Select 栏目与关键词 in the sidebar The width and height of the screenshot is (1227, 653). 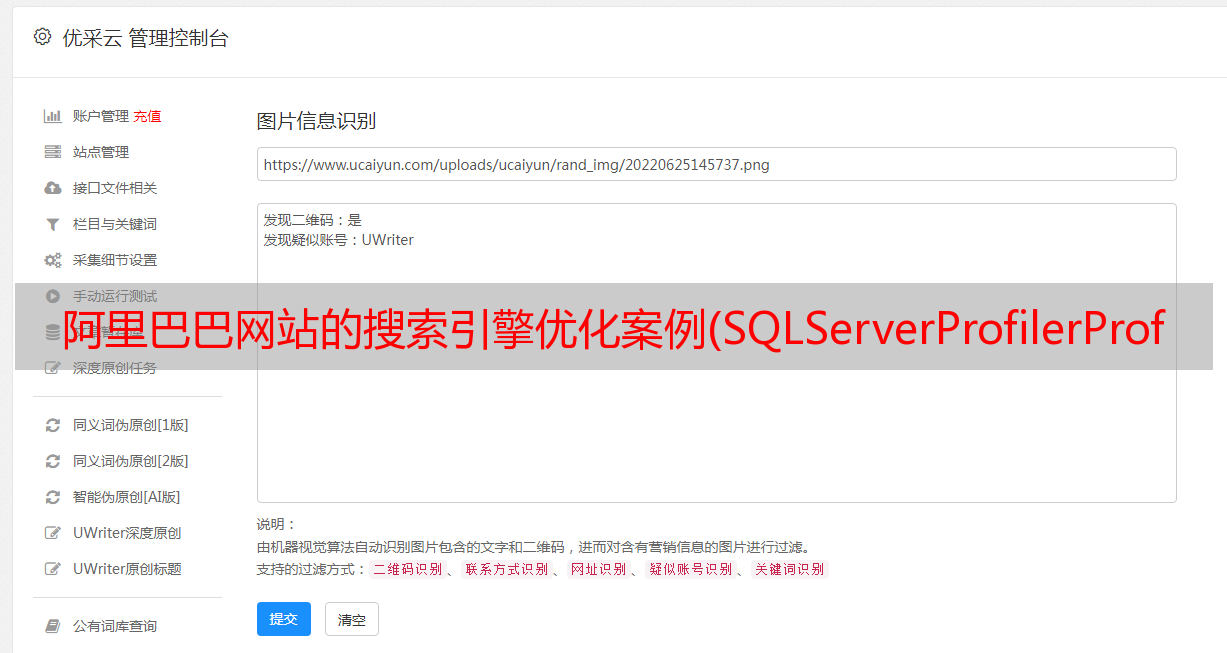pyautogui.click(x=115, y=224)
